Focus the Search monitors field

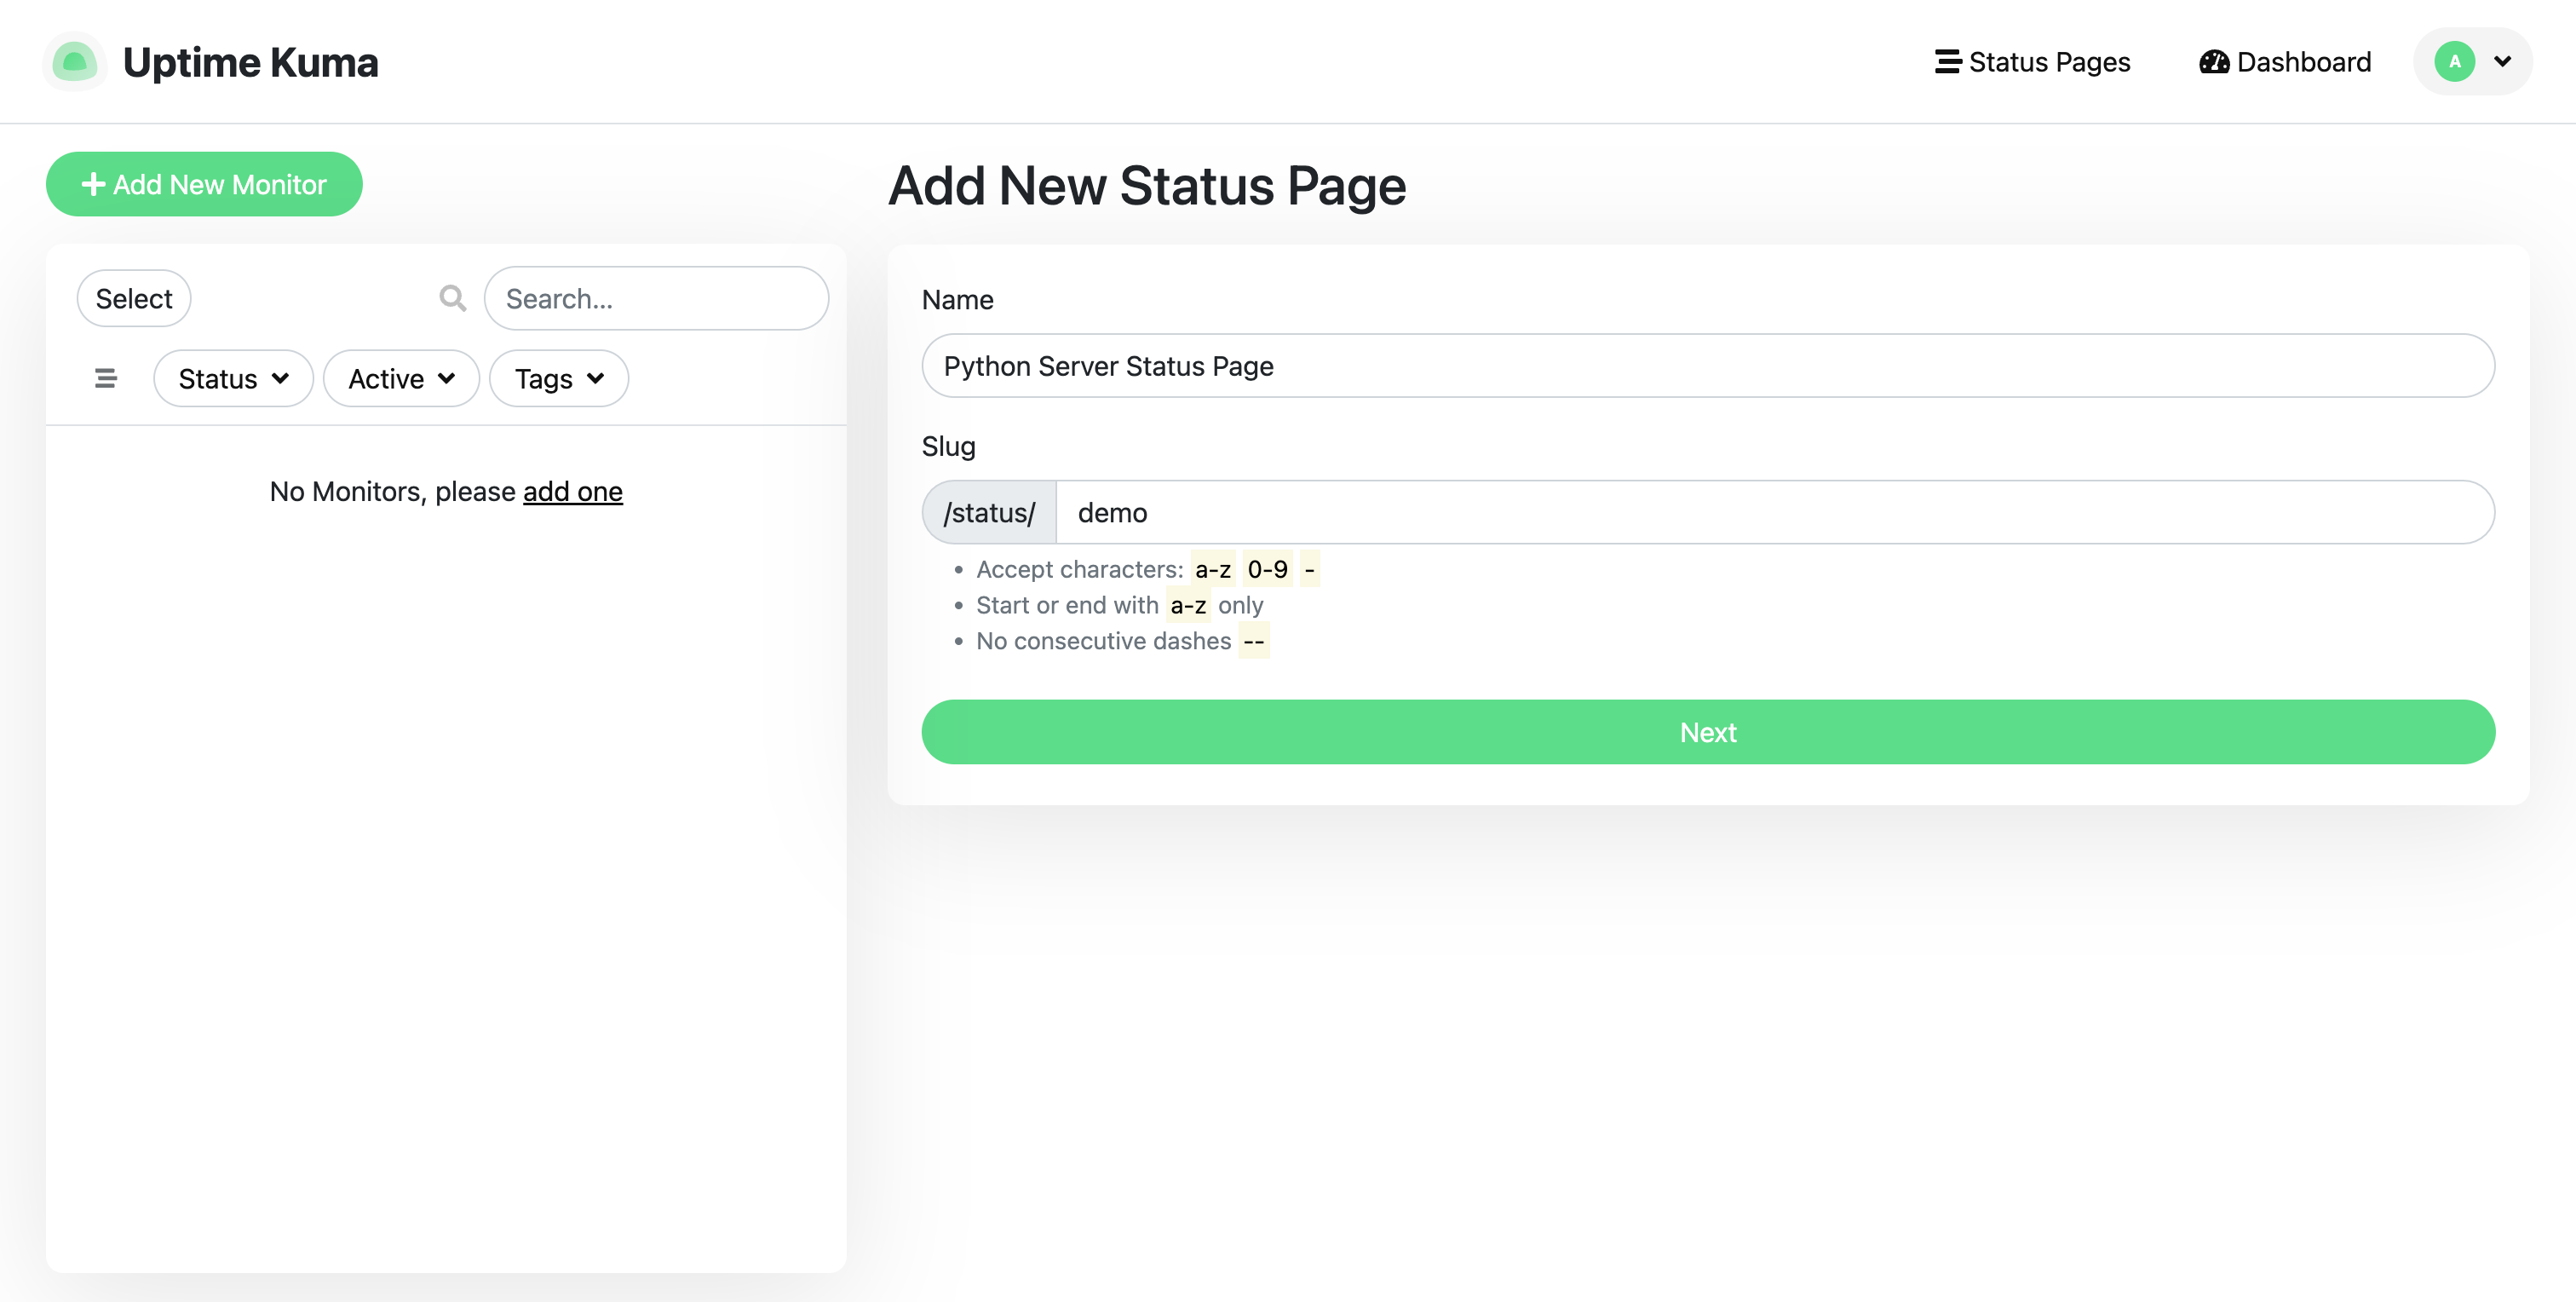pyautogui.click(x=656, y=298)
